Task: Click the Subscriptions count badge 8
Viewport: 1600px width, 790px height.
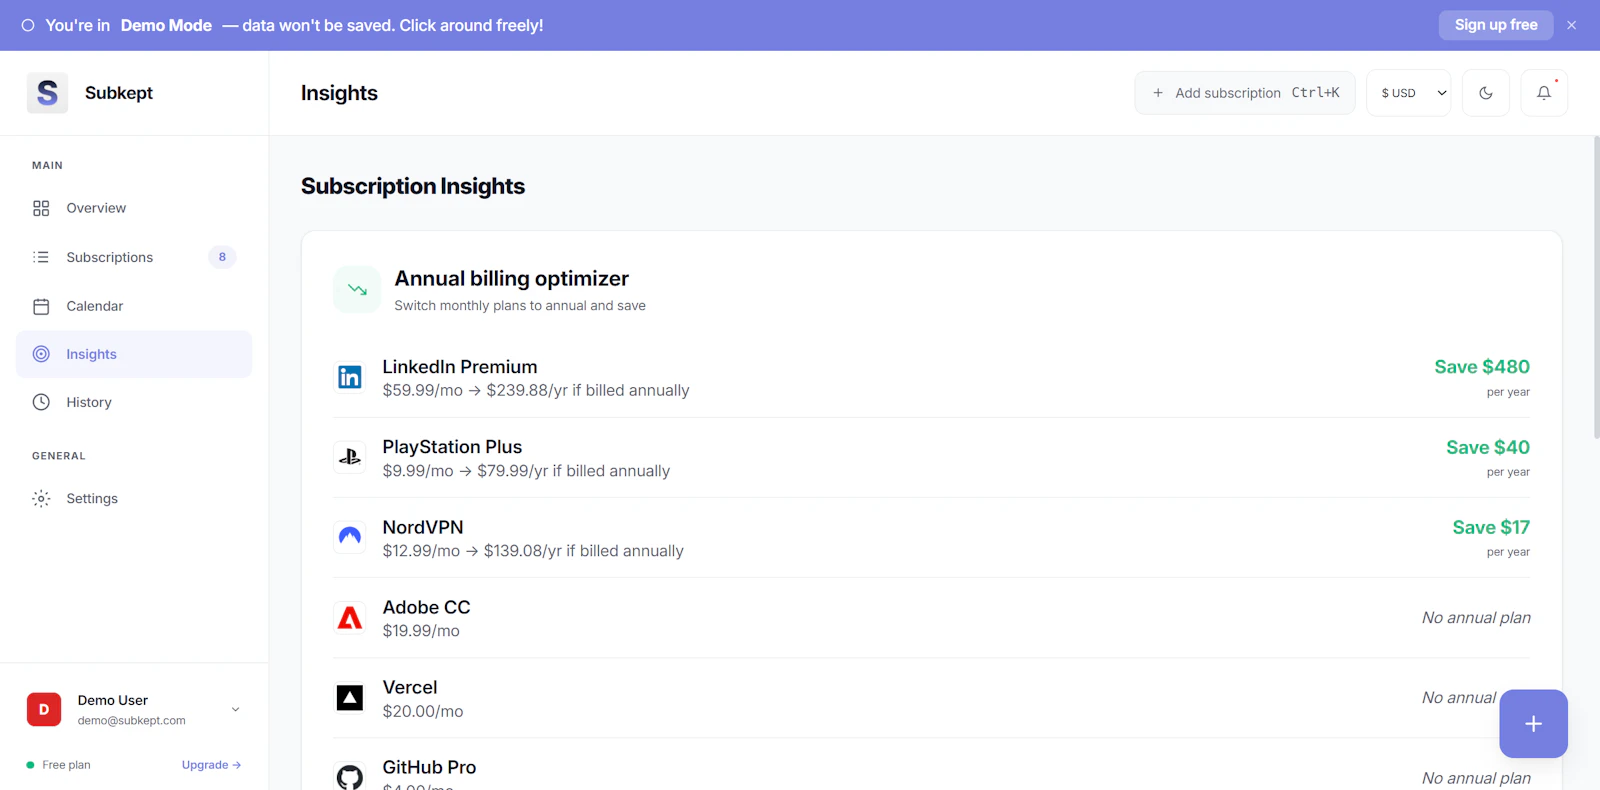Action: (x=222, y=257)
